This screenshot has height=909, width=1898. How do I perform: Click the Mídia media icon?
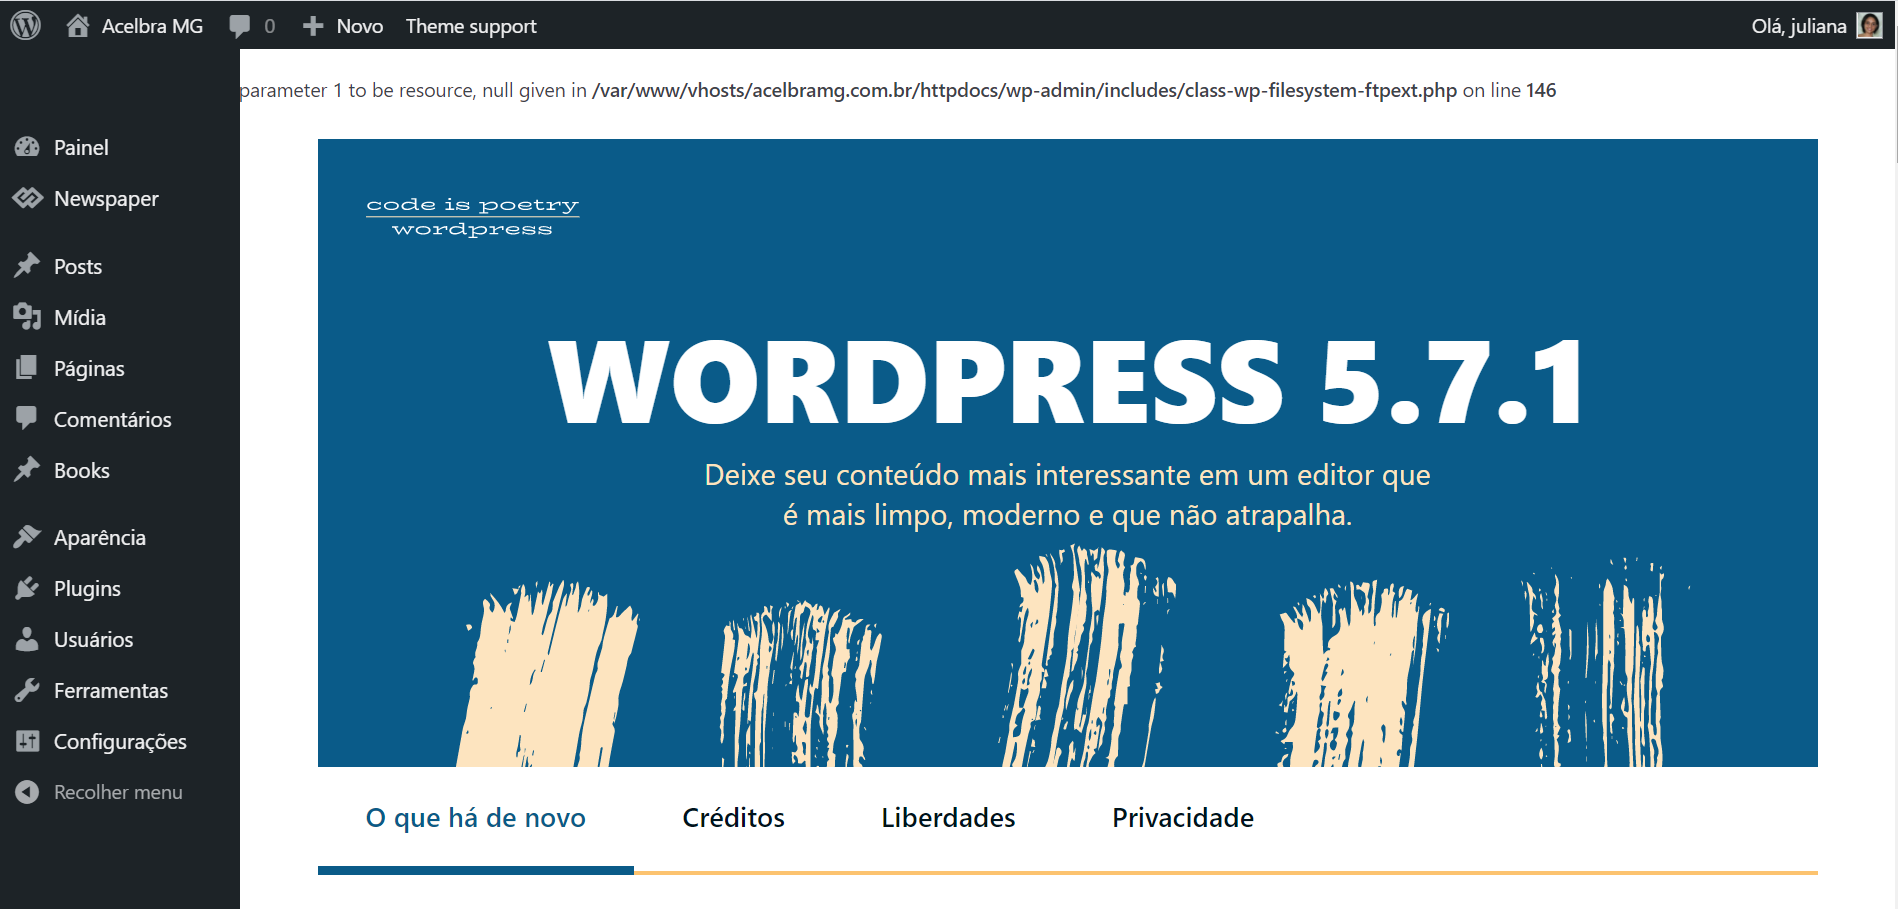point(27,317)
